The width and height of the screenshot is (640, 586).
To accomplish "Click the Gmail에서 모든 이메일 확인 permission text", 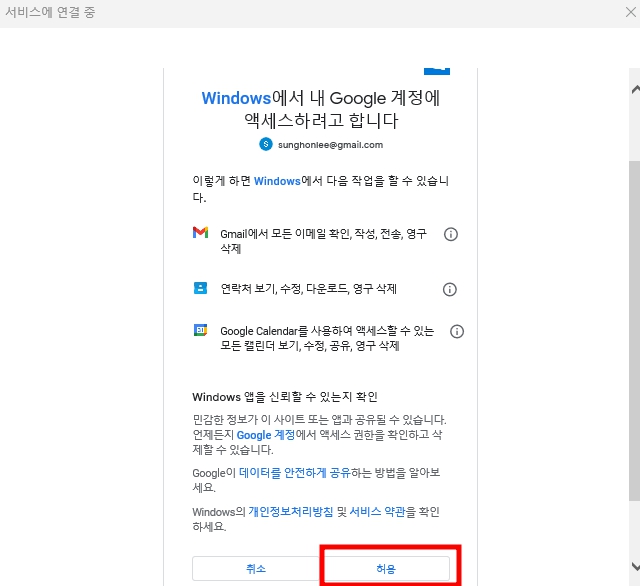I will pos(323,241).
